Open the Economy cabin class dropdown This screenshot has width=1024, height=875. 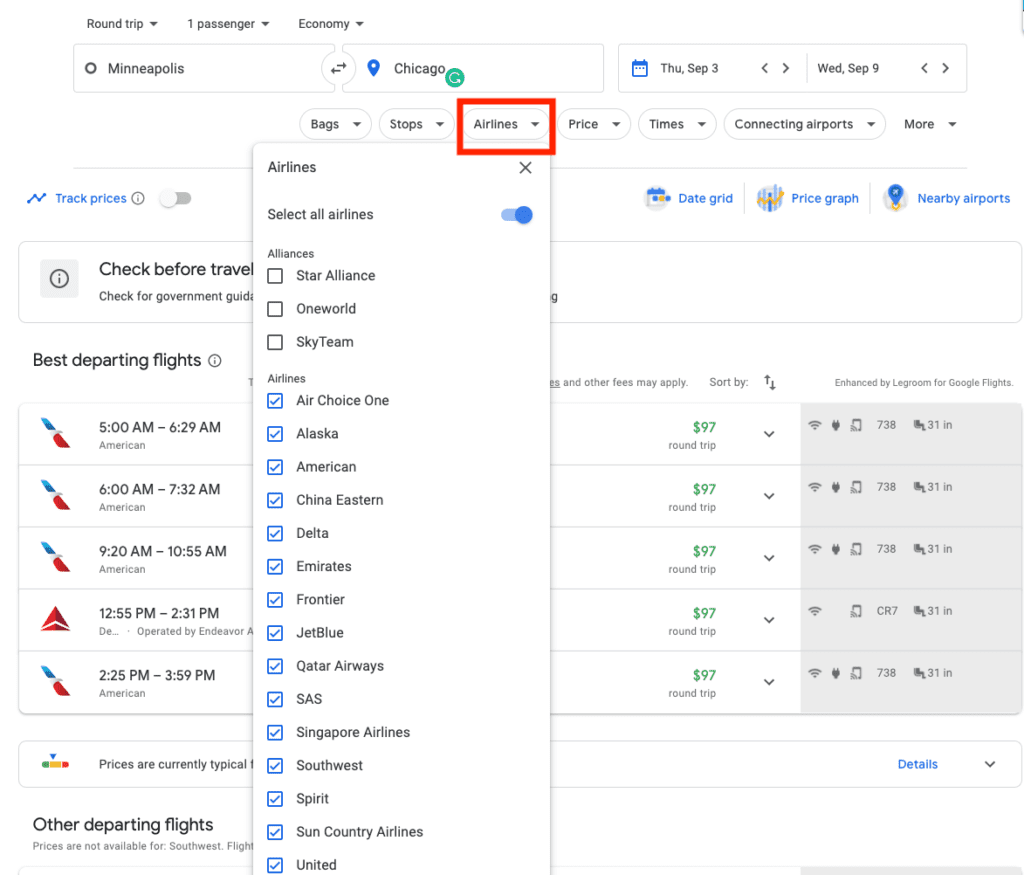coord(331,23)
